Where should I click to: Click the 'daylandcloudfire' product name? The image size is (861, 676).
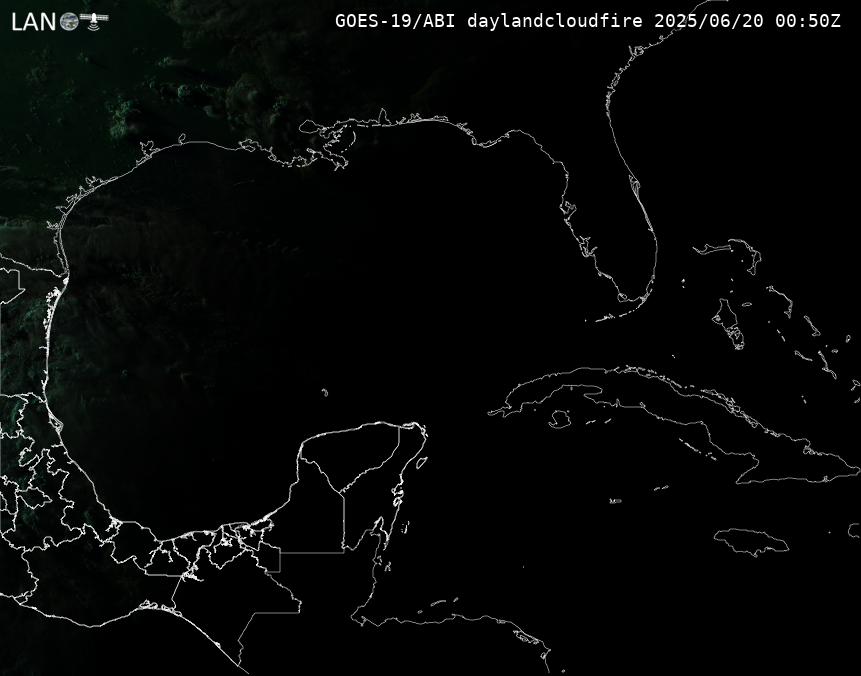[x=555, y=21]
